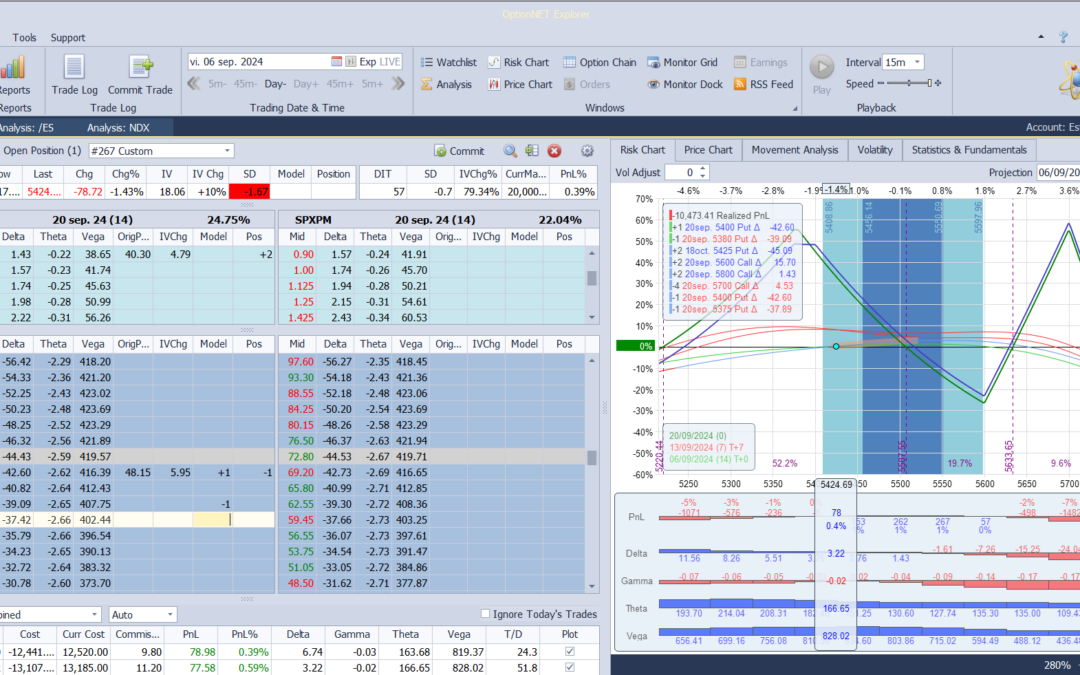Open position settings gear icon
This screenshot has width=1080, height=675.
[x=587, y=151]
